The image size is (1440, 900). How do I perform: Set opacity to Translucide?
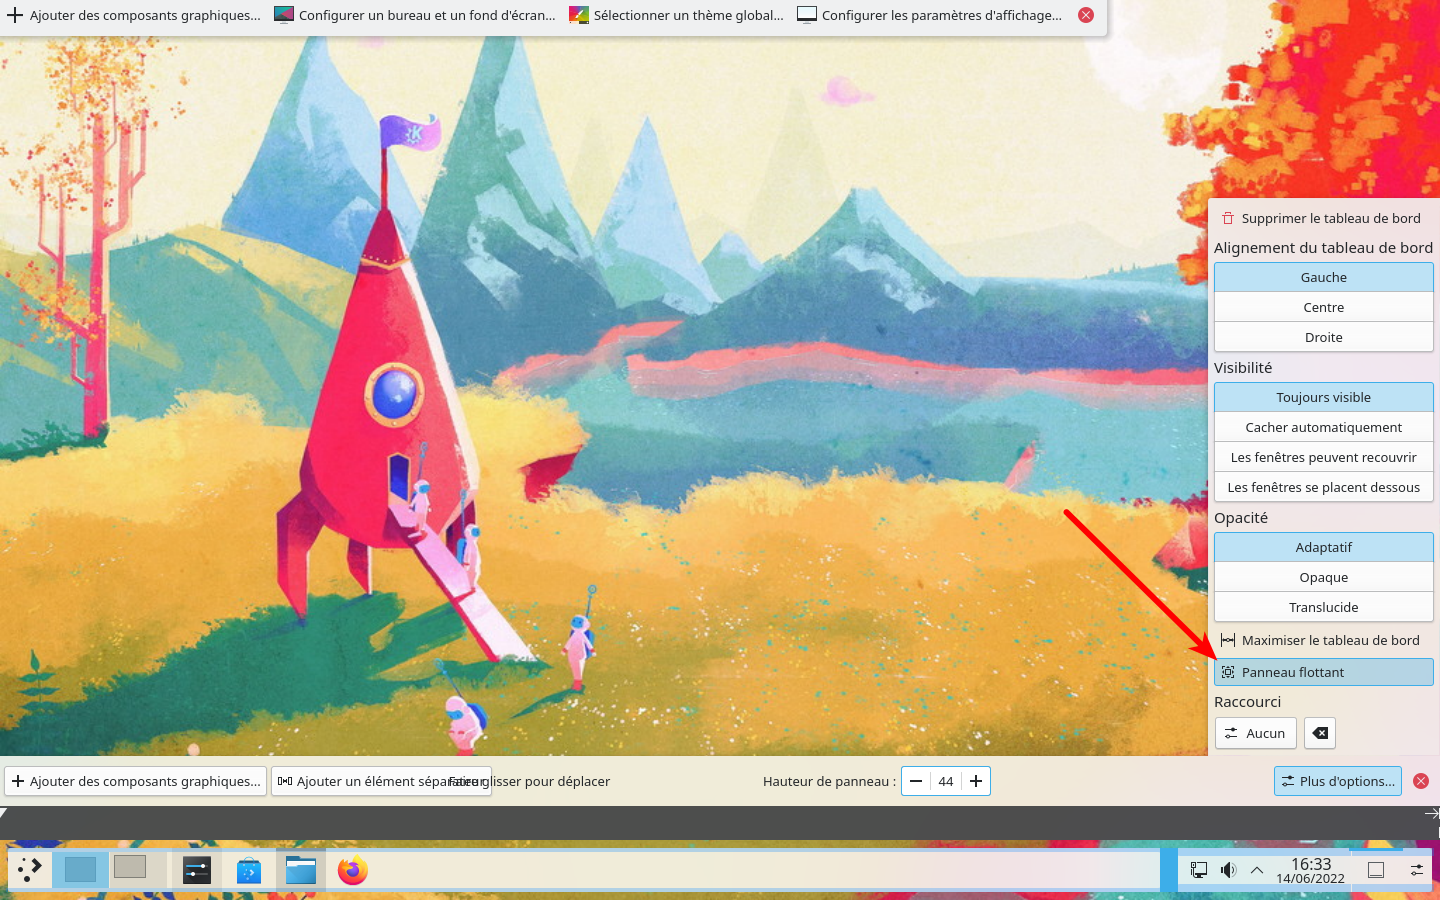(x=1324, y=607)
